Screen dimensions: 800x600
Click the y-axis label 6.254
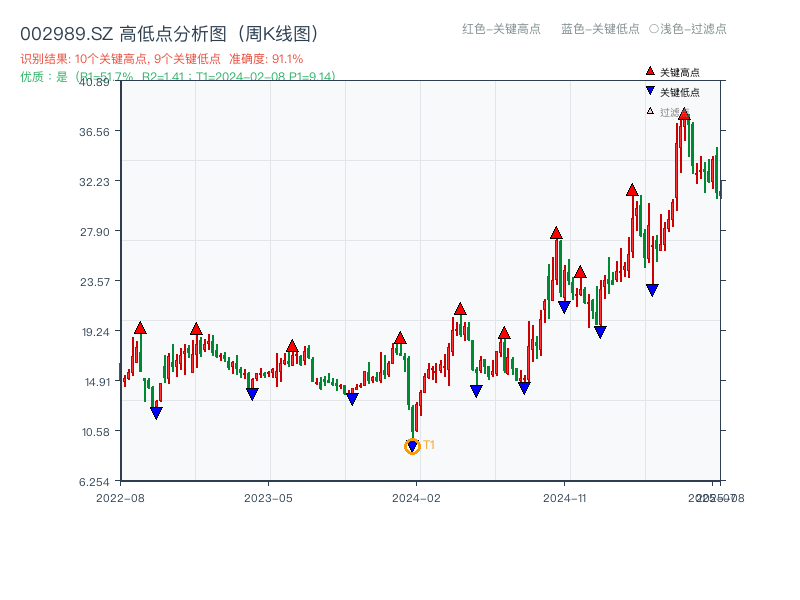click(94, 482)
